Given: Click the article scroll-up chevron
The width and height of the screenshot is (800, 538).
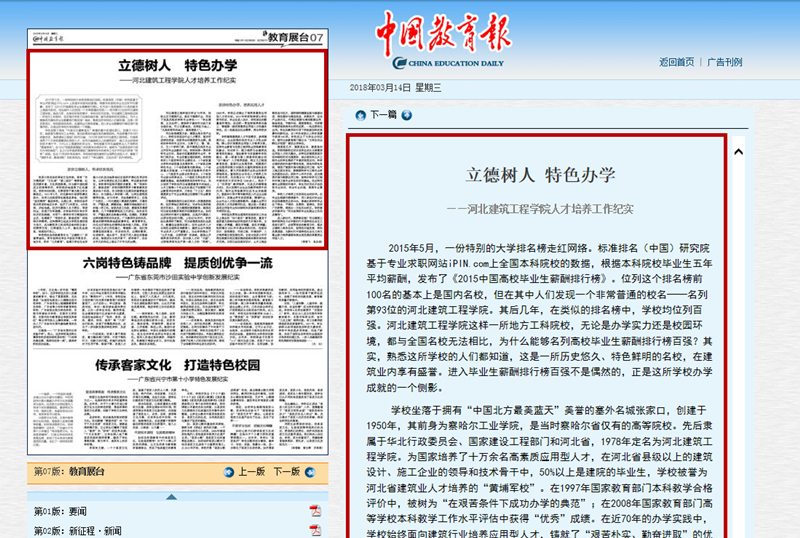Looking at the screenshot, I should (x=738, y=152).
